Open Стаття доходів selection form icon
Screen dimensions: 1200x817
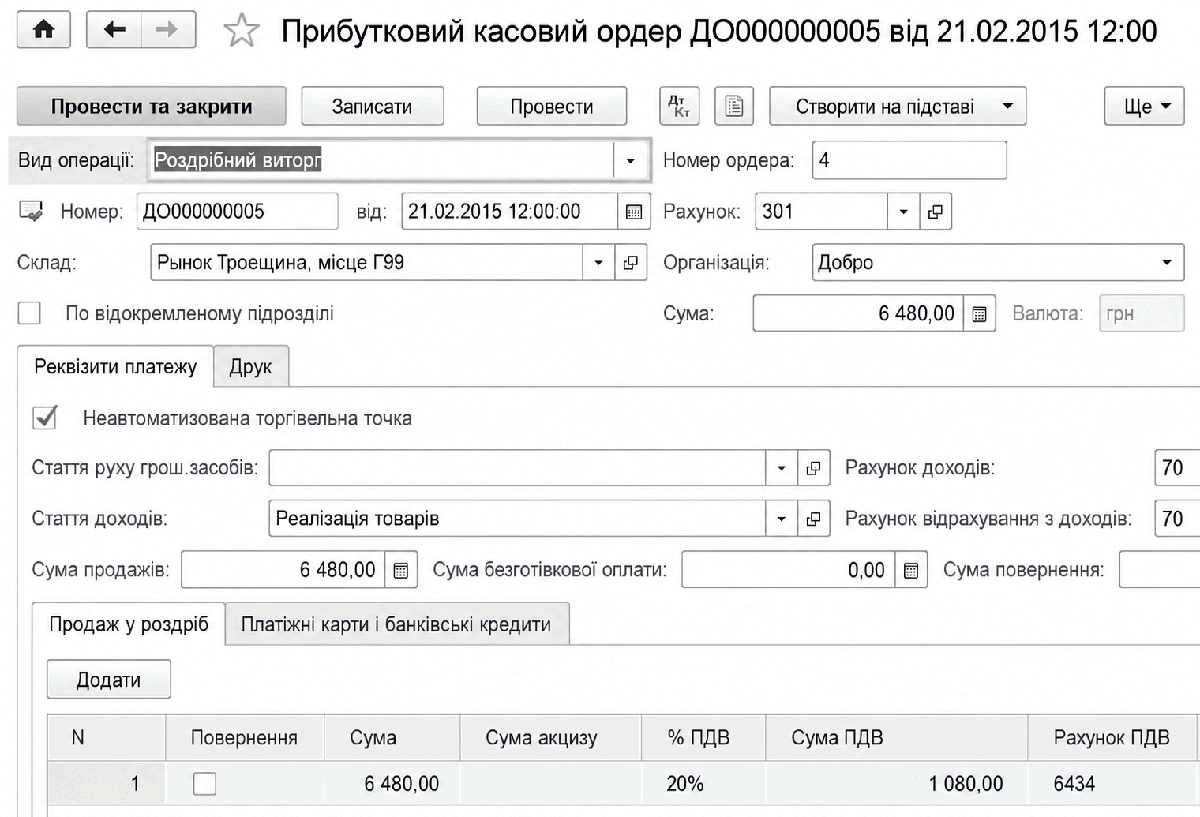[813, 519]
